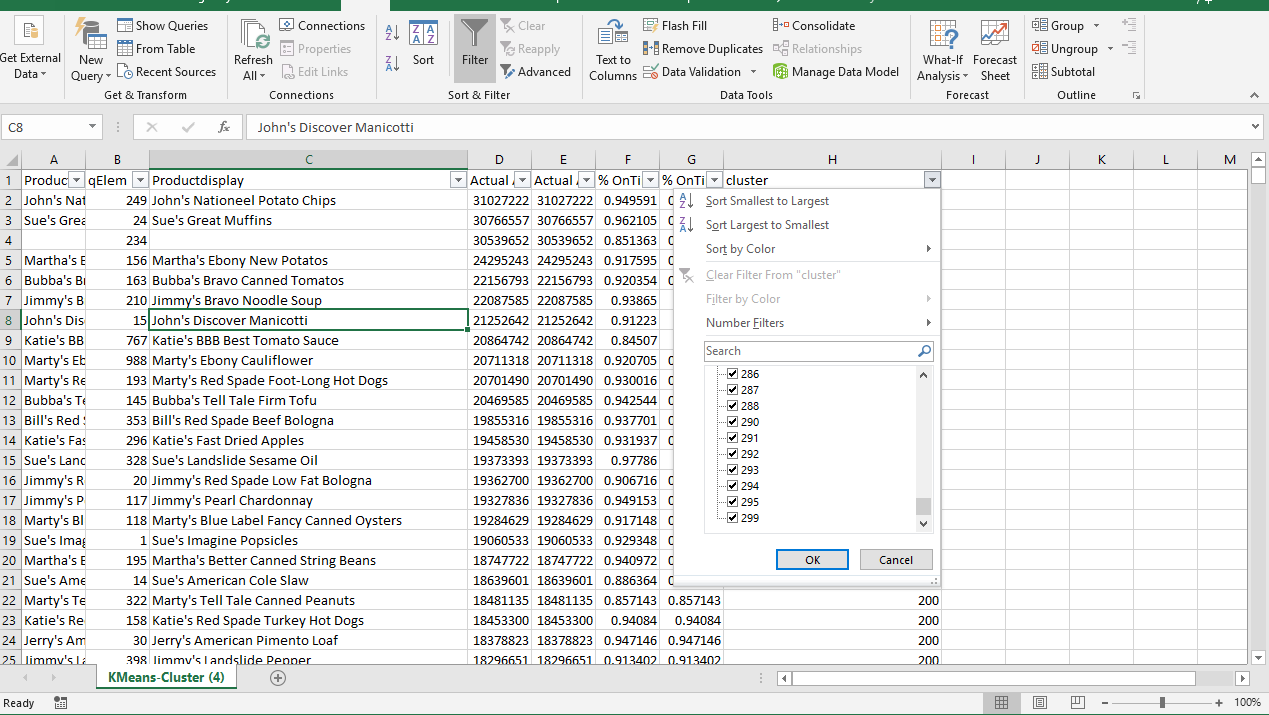Open the Sort by Color submenu

click(x=807, y=249)
